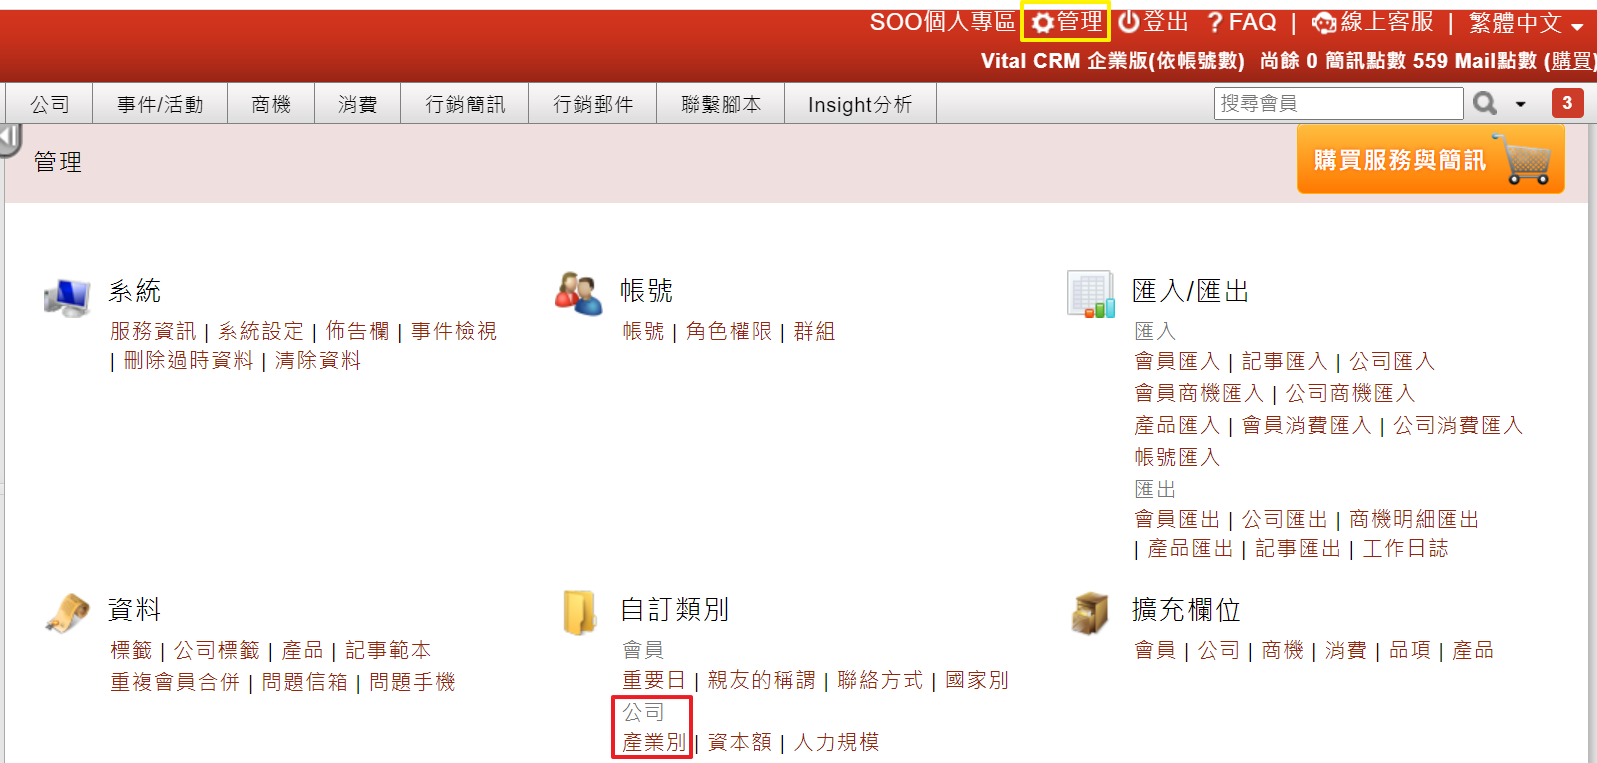Viewport: 1597px width, 763px height.
Task: Click the 擴充欄位 drawer box icon
Action: click(x=1091, y=612)
